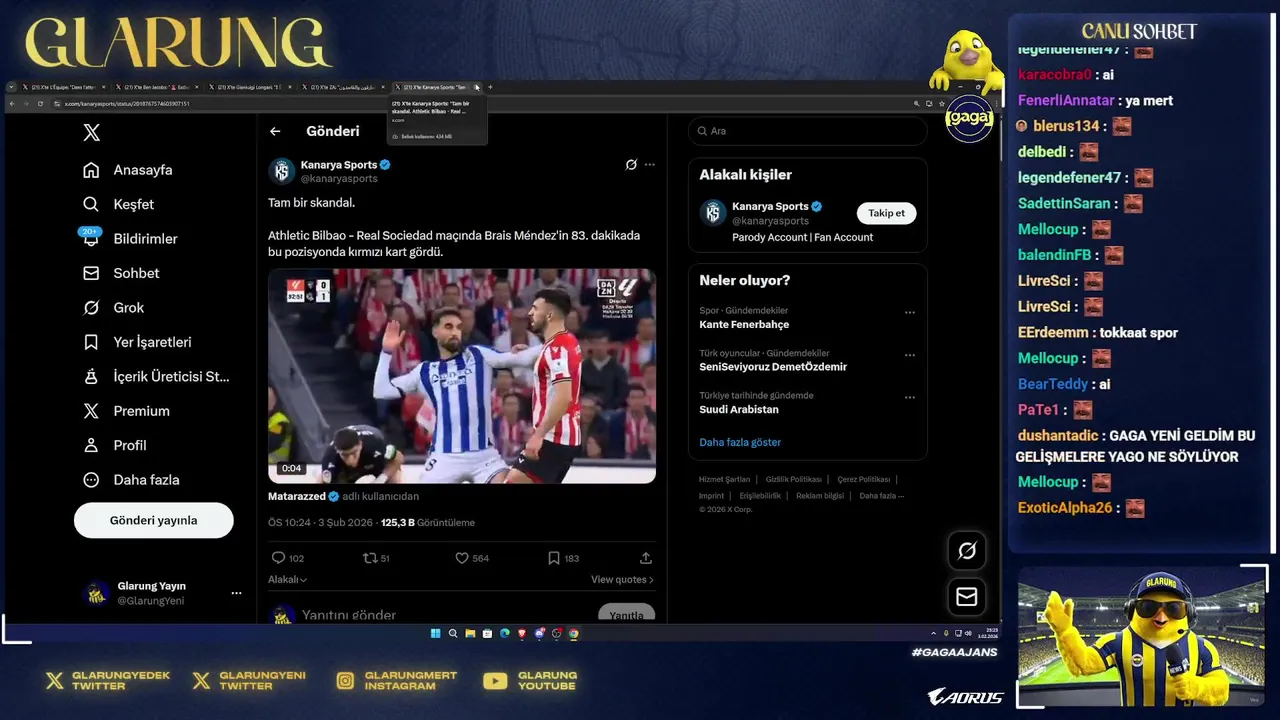Click the browser address bar URL
The width and height of the screenshot is (1280, 720).
click(x=127, y=104)
